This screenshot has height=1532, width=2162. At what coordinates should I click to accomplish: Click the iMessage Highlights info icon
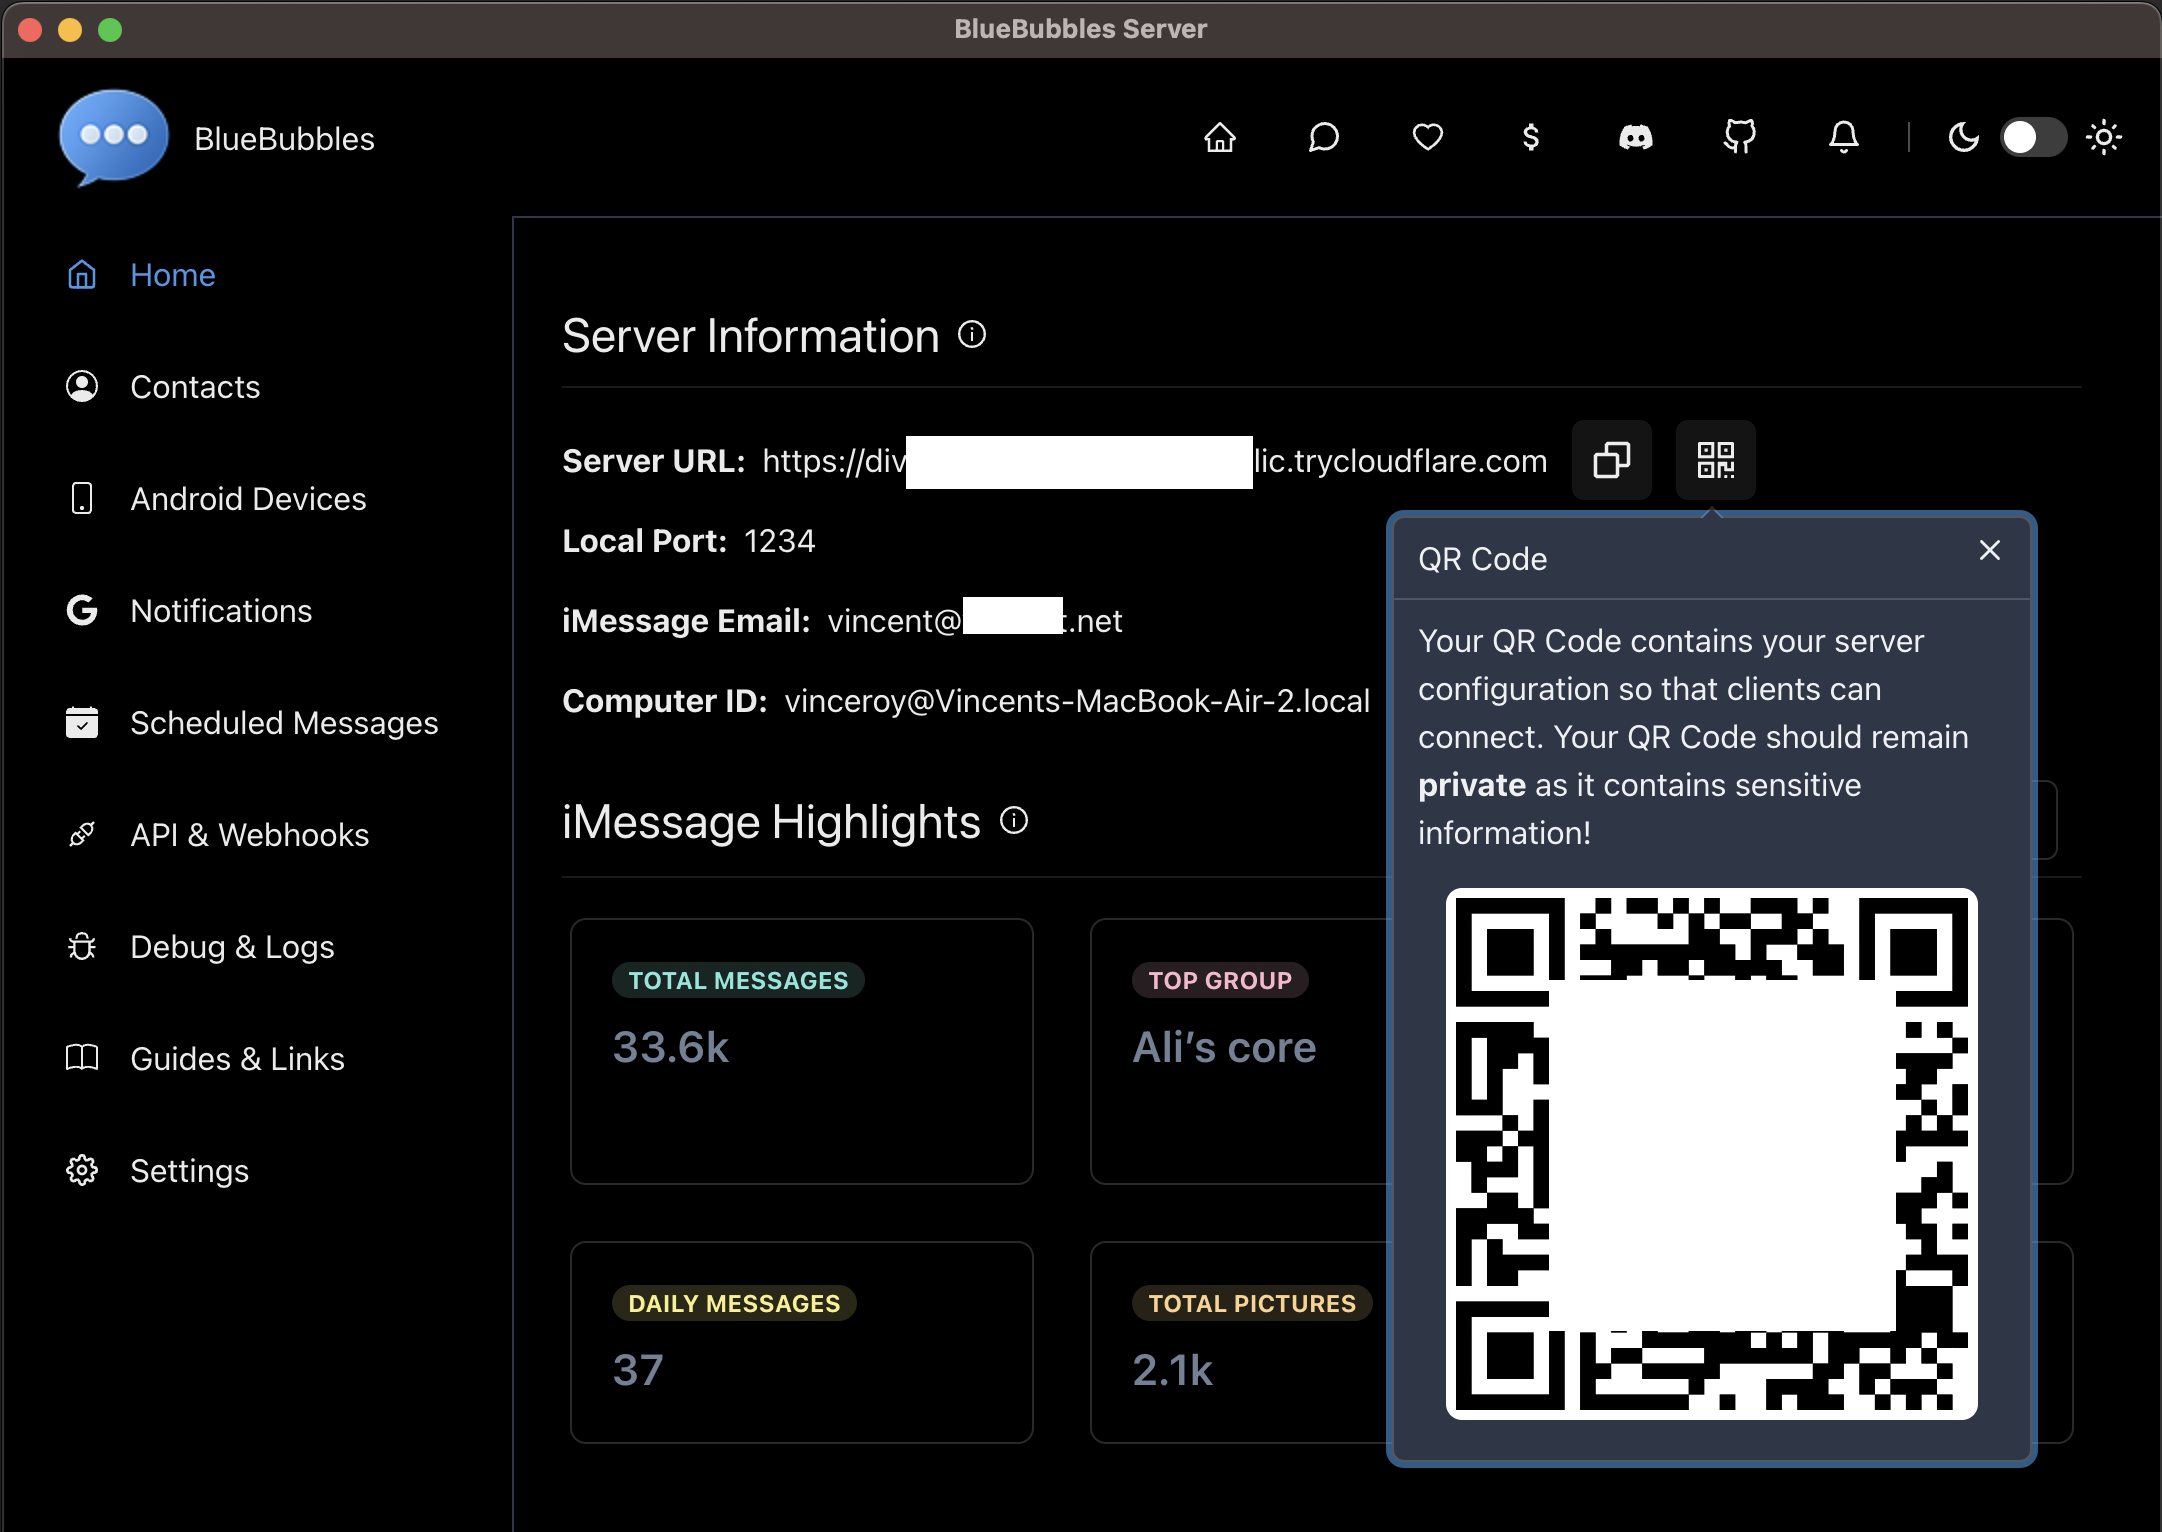pyautogui.click(x=1013, y=821)
